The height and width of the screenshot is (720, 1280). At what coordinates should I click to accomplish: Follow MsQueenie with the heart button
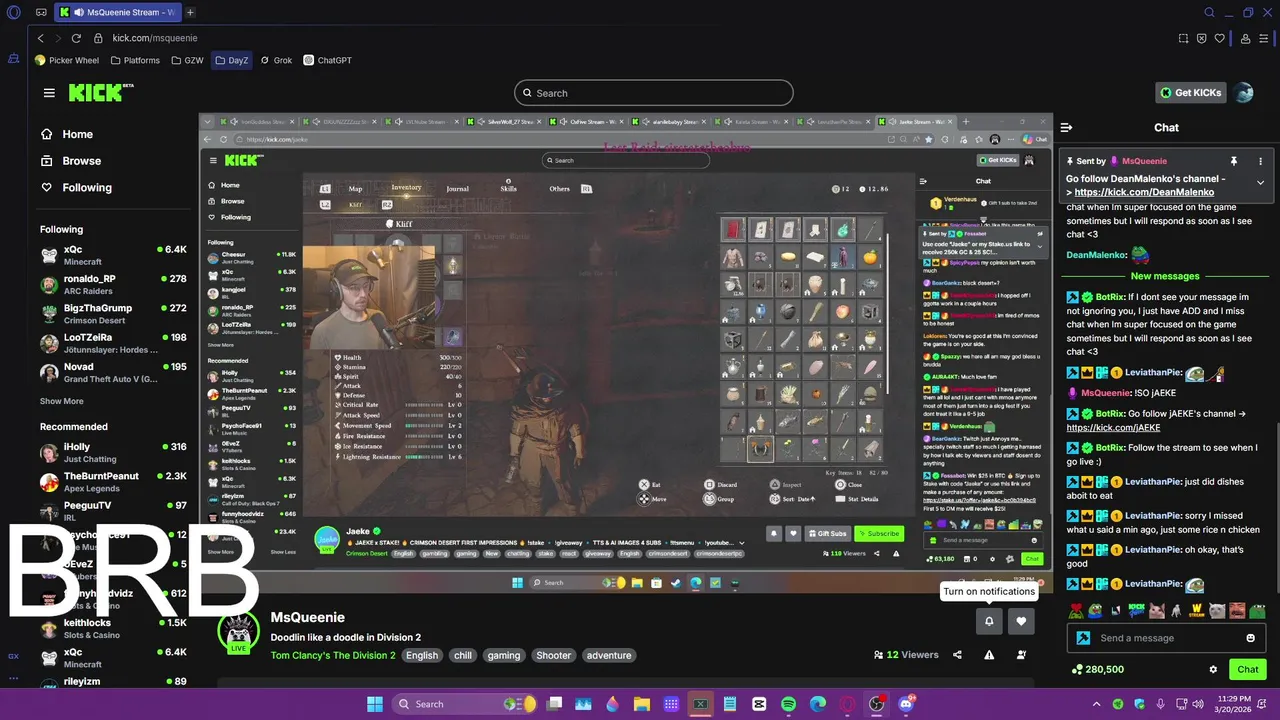(1021, 621)
